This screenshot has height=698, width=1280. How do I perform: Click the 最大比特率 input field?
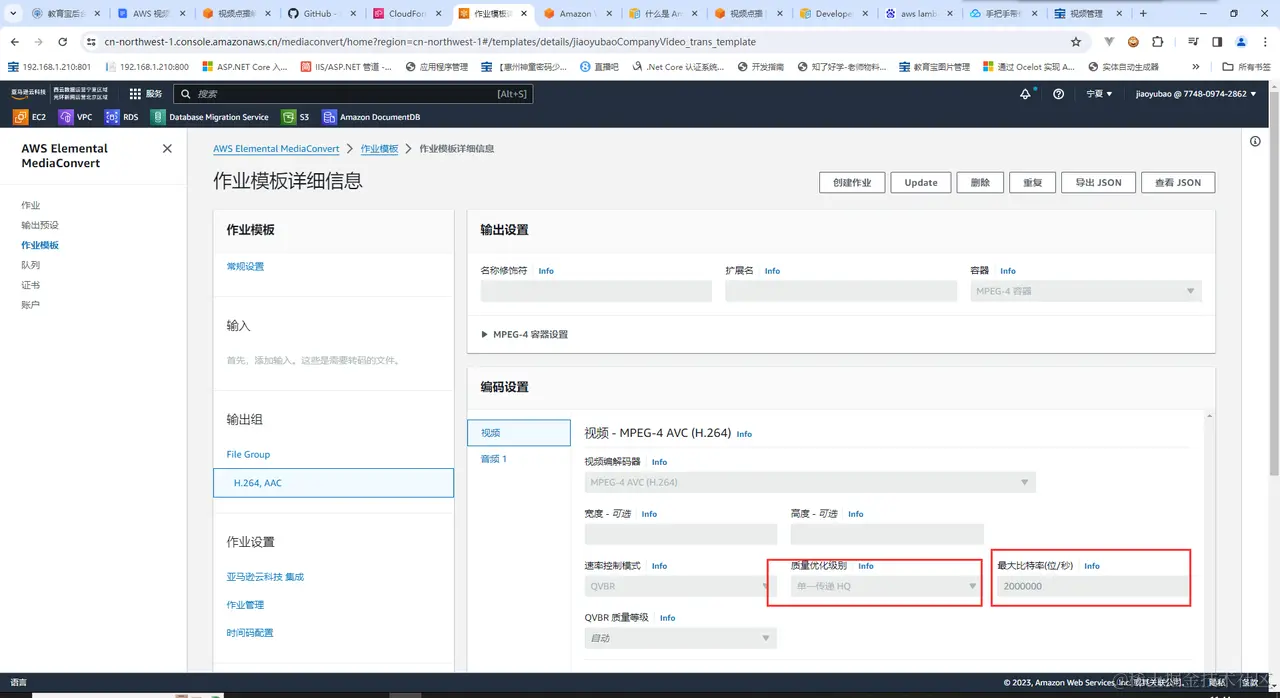(1093, 586)
